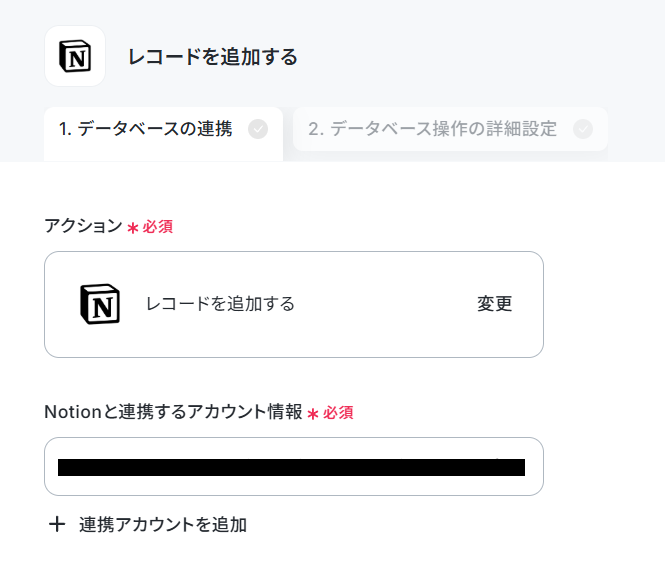
Task: Click the 必須 marker next to アクション
Action: coord(157,227)
